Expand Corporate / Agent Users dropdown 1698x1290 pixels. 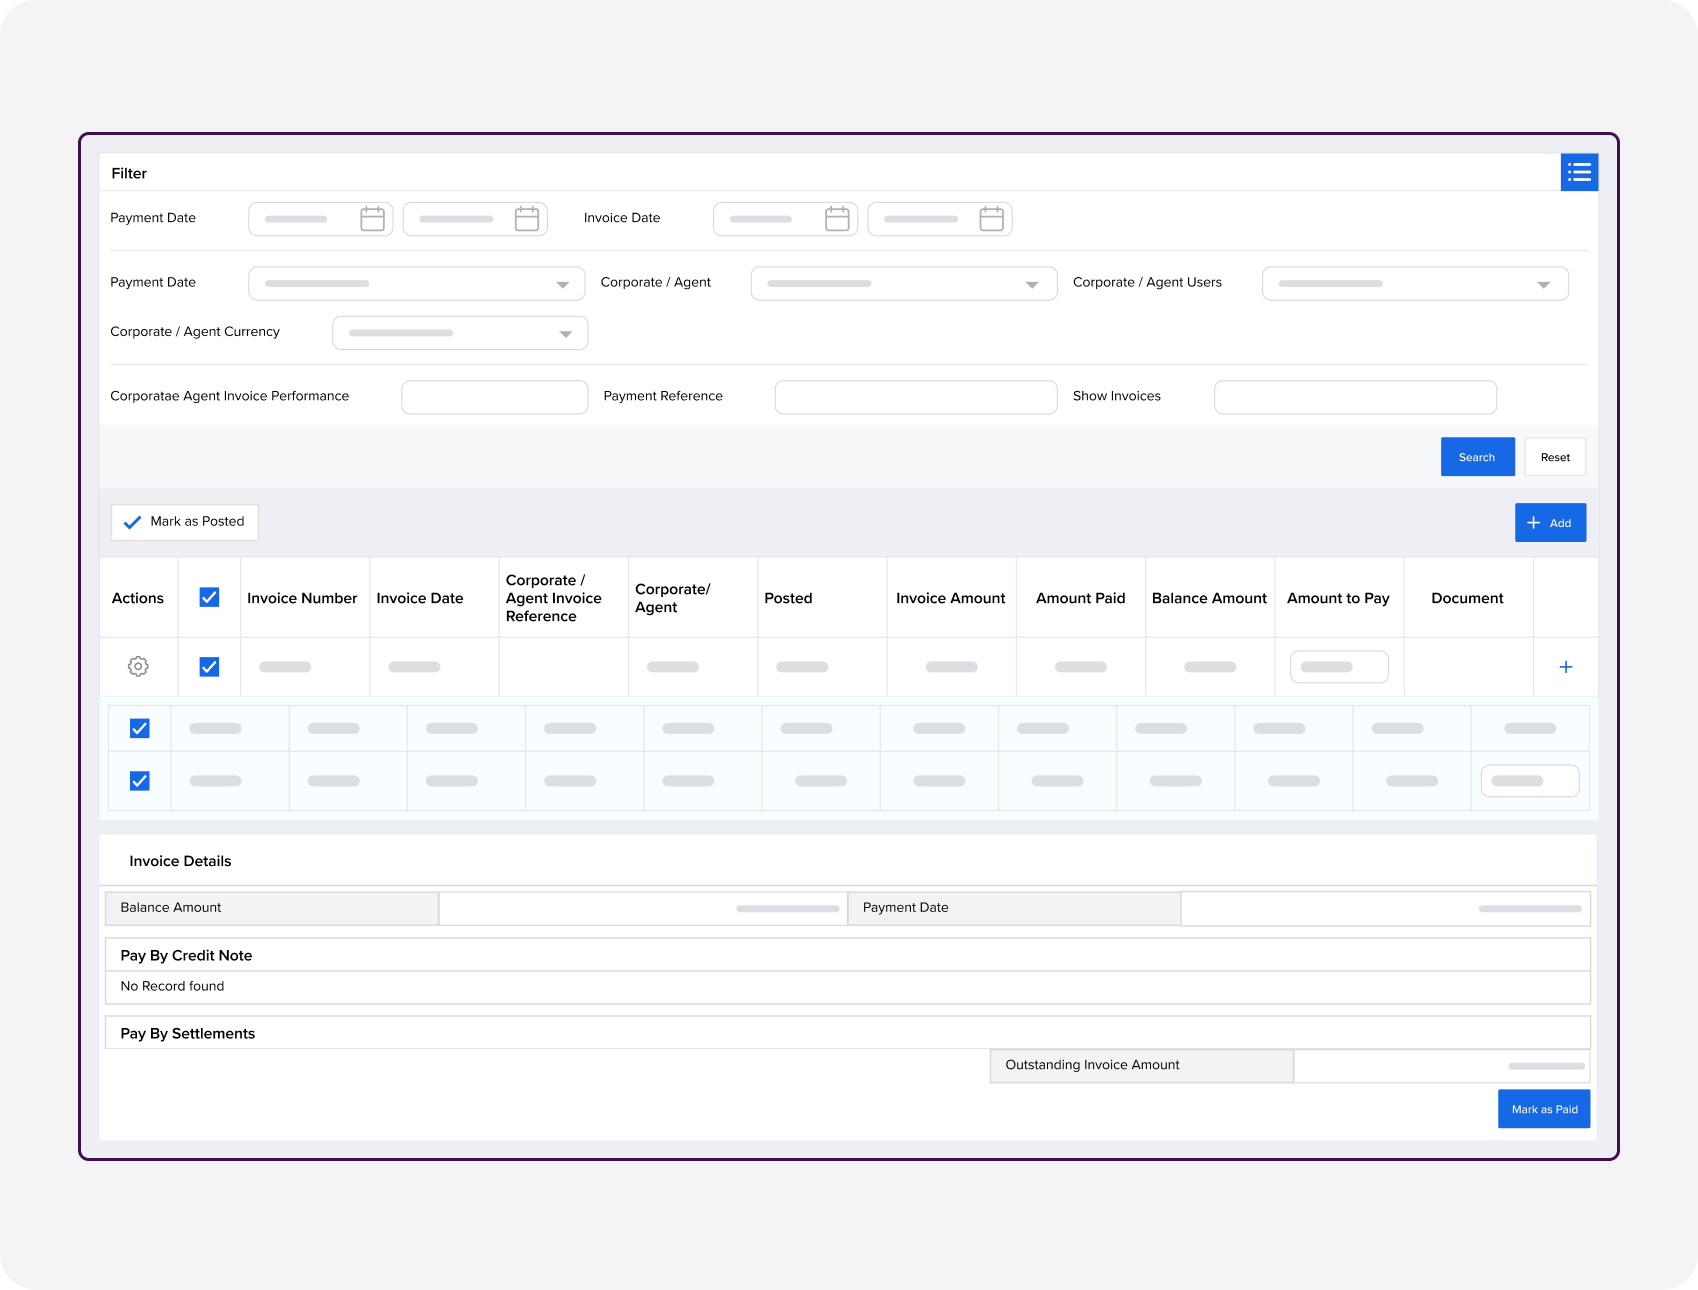pyautogui.click(x=1415, y=283)
